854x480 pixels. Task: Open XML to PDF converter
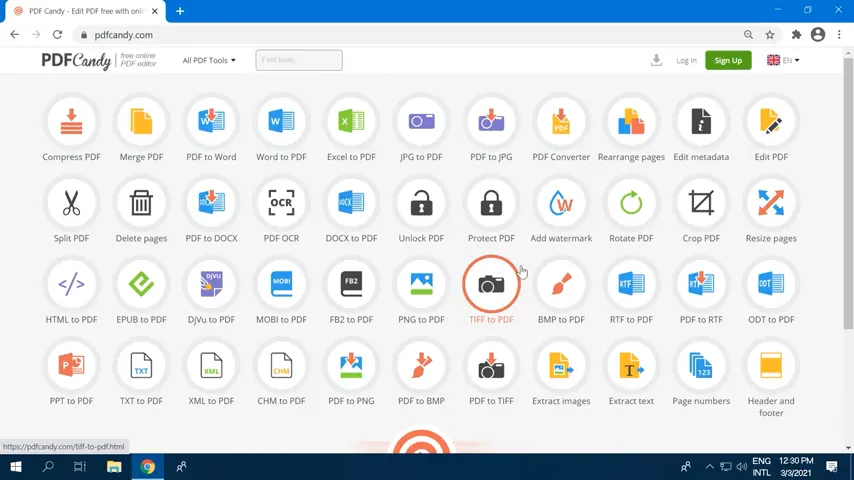tap(211, 365)
